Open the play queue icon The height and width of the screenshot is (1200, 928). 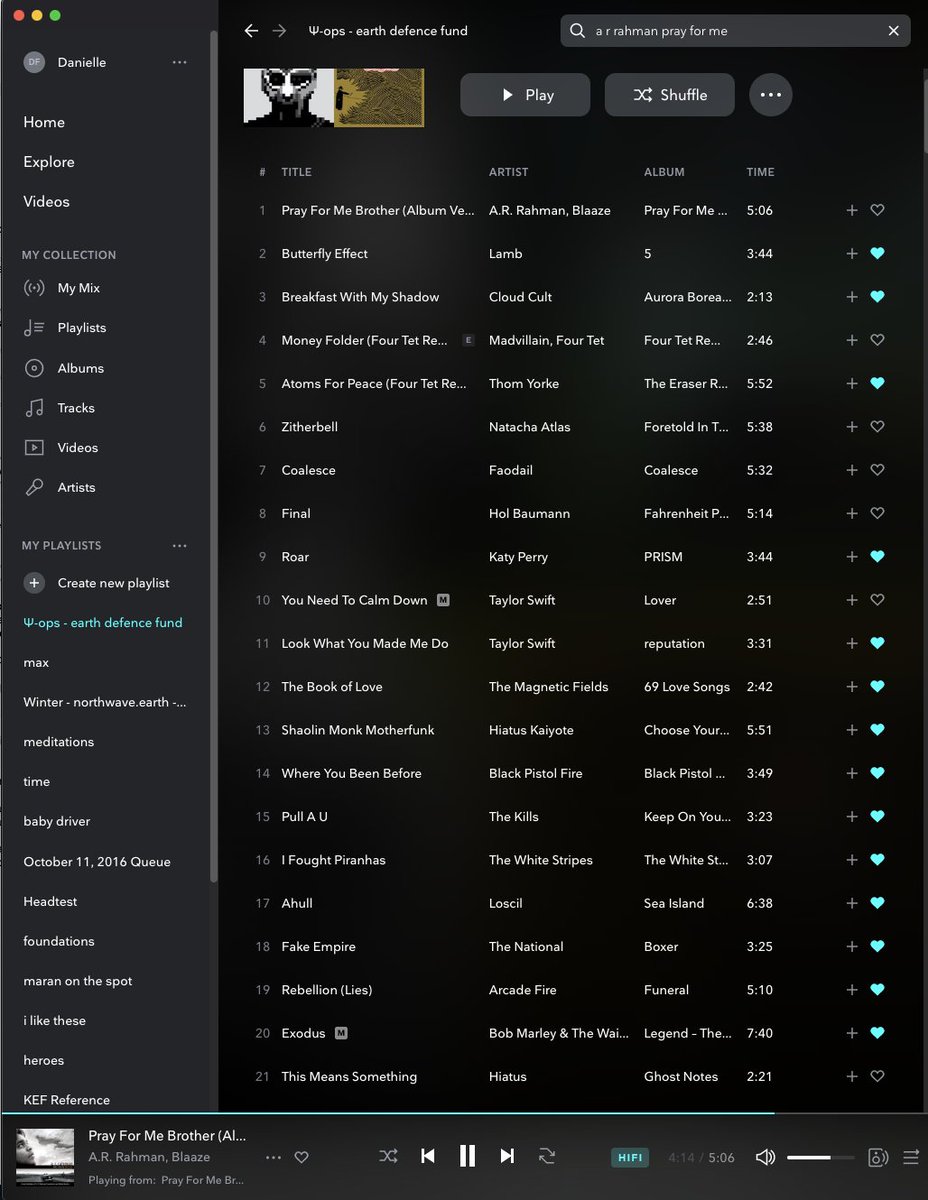[x=911, y=1157]
